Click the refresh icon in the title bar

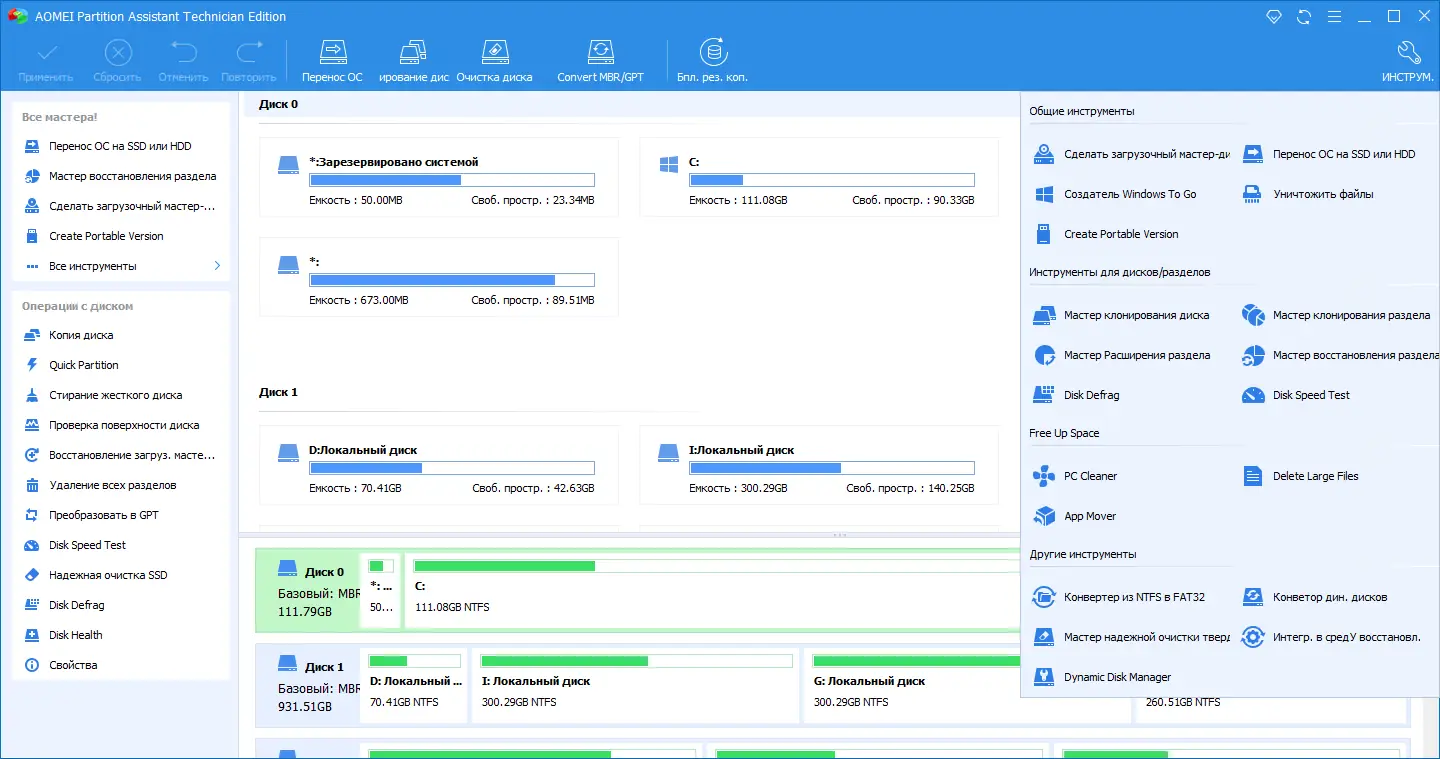point(1303,17)
